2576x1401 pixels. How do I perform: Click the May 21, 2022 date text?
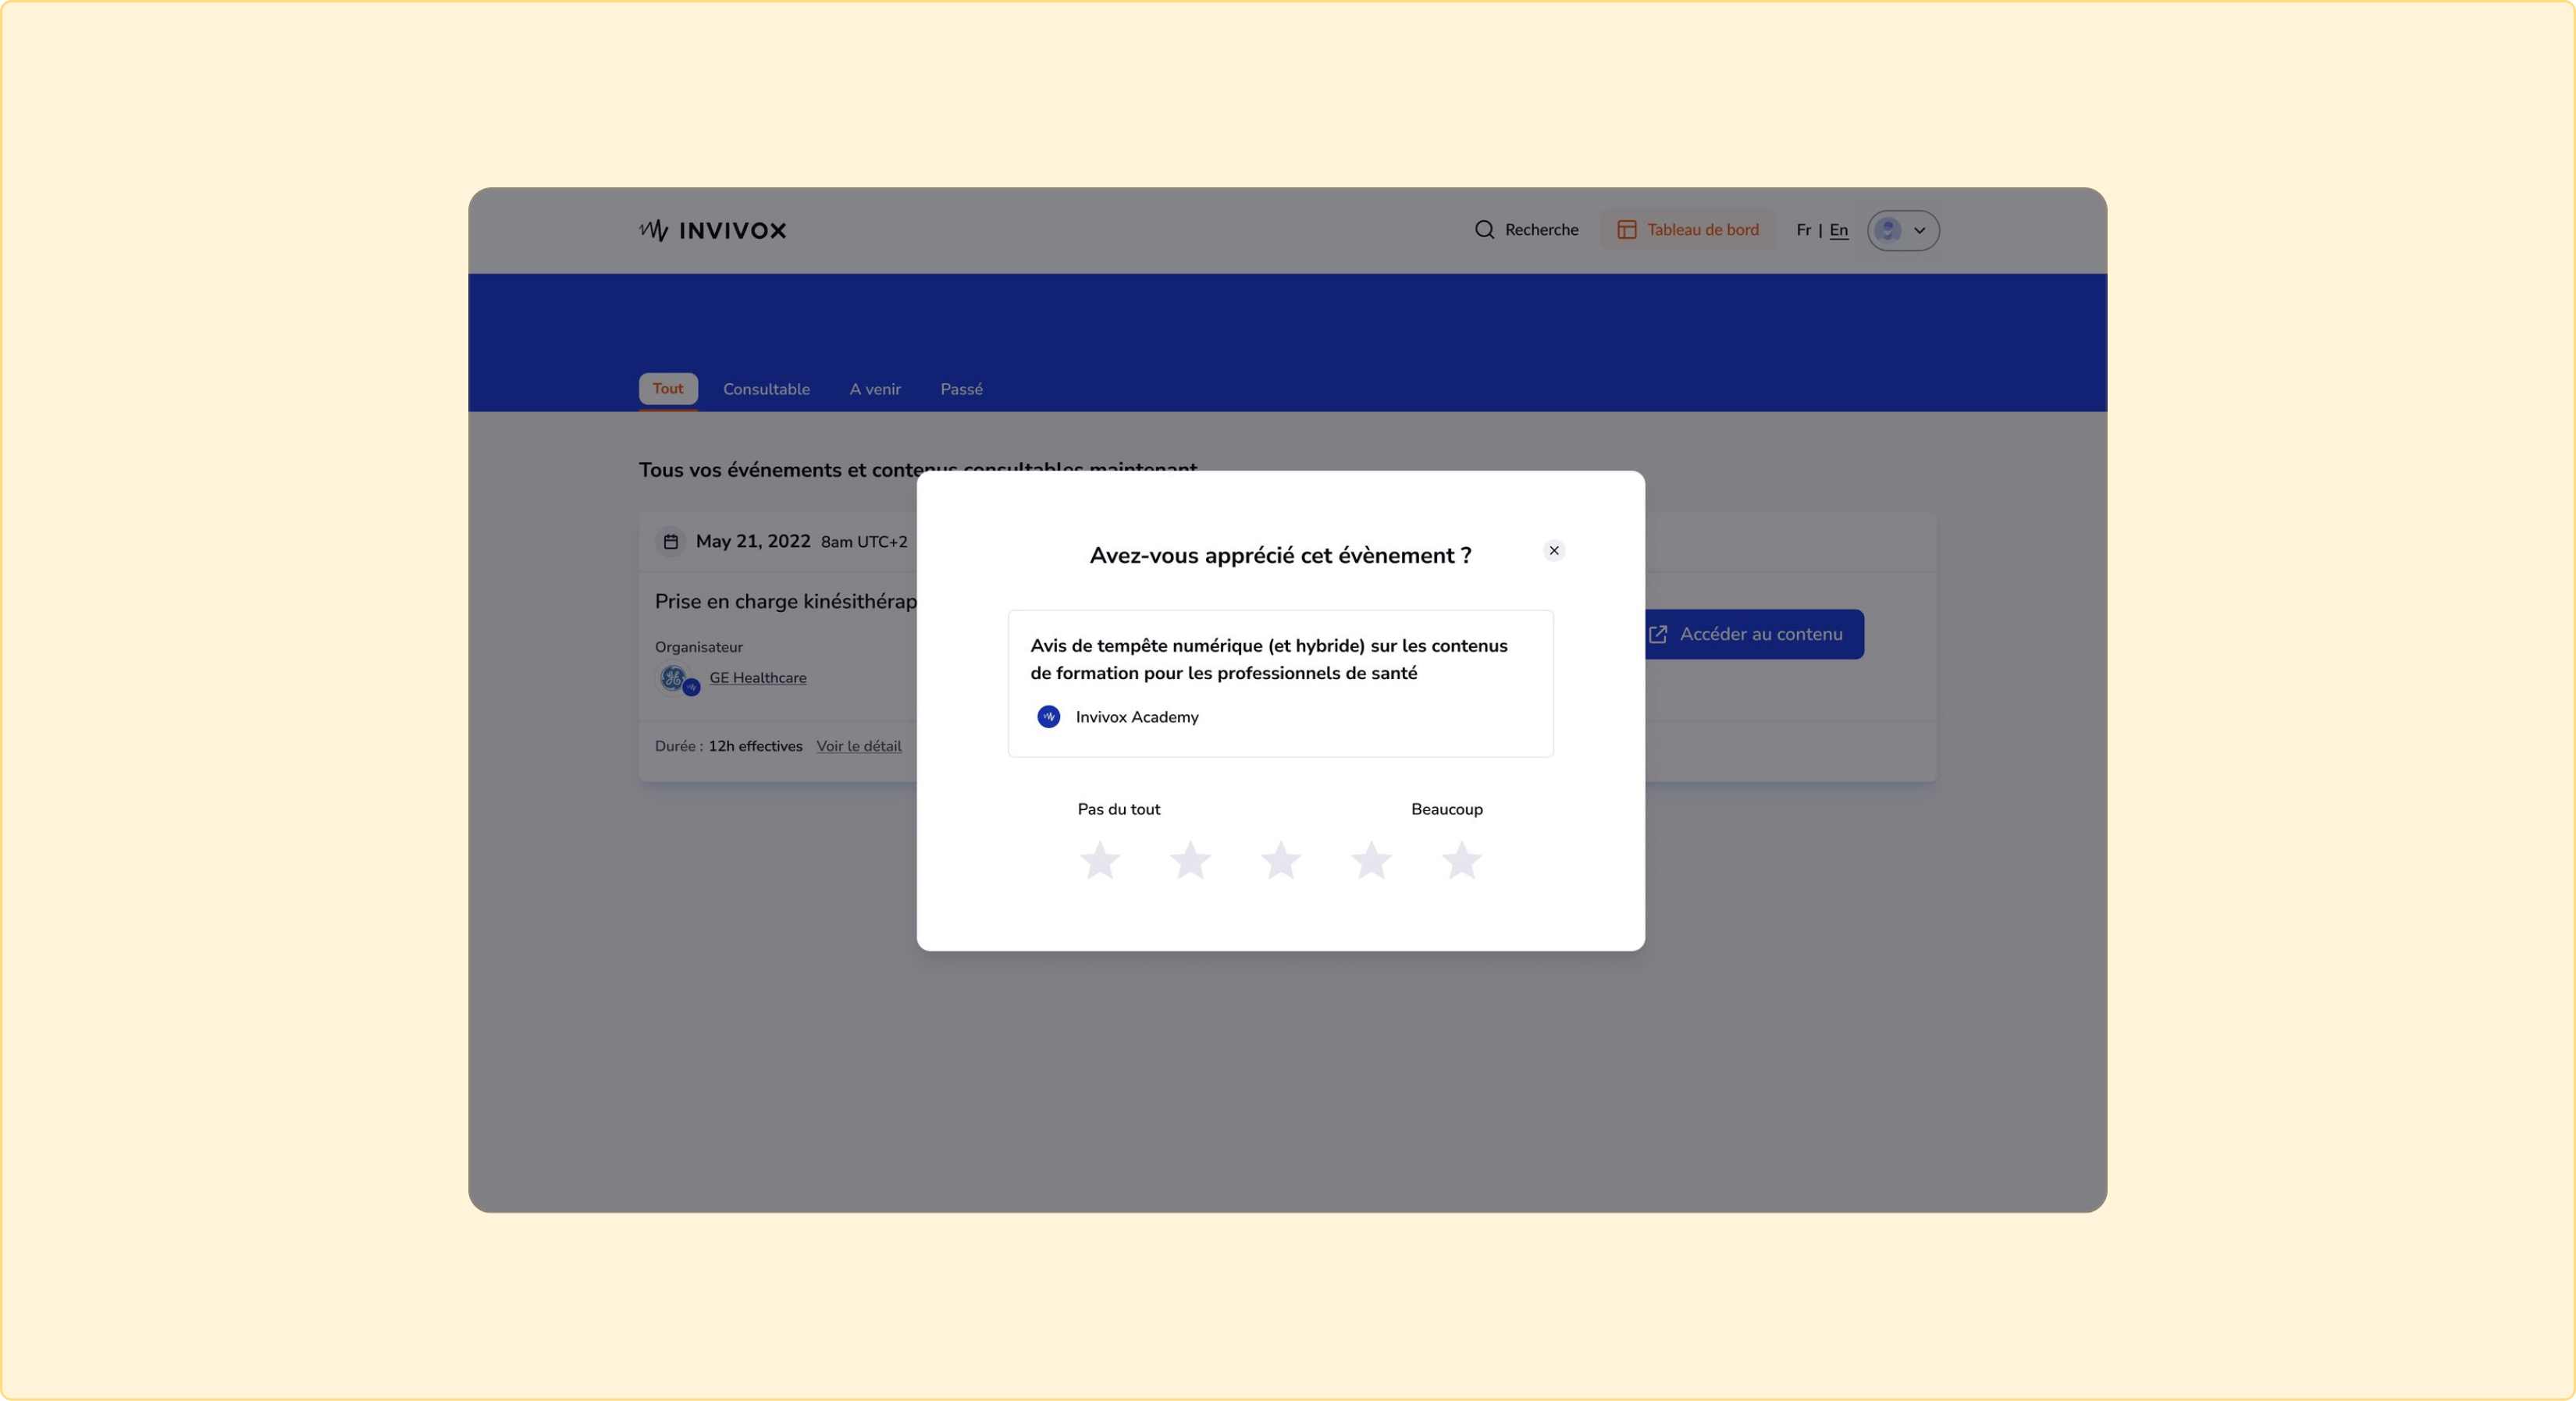(753, 541)
